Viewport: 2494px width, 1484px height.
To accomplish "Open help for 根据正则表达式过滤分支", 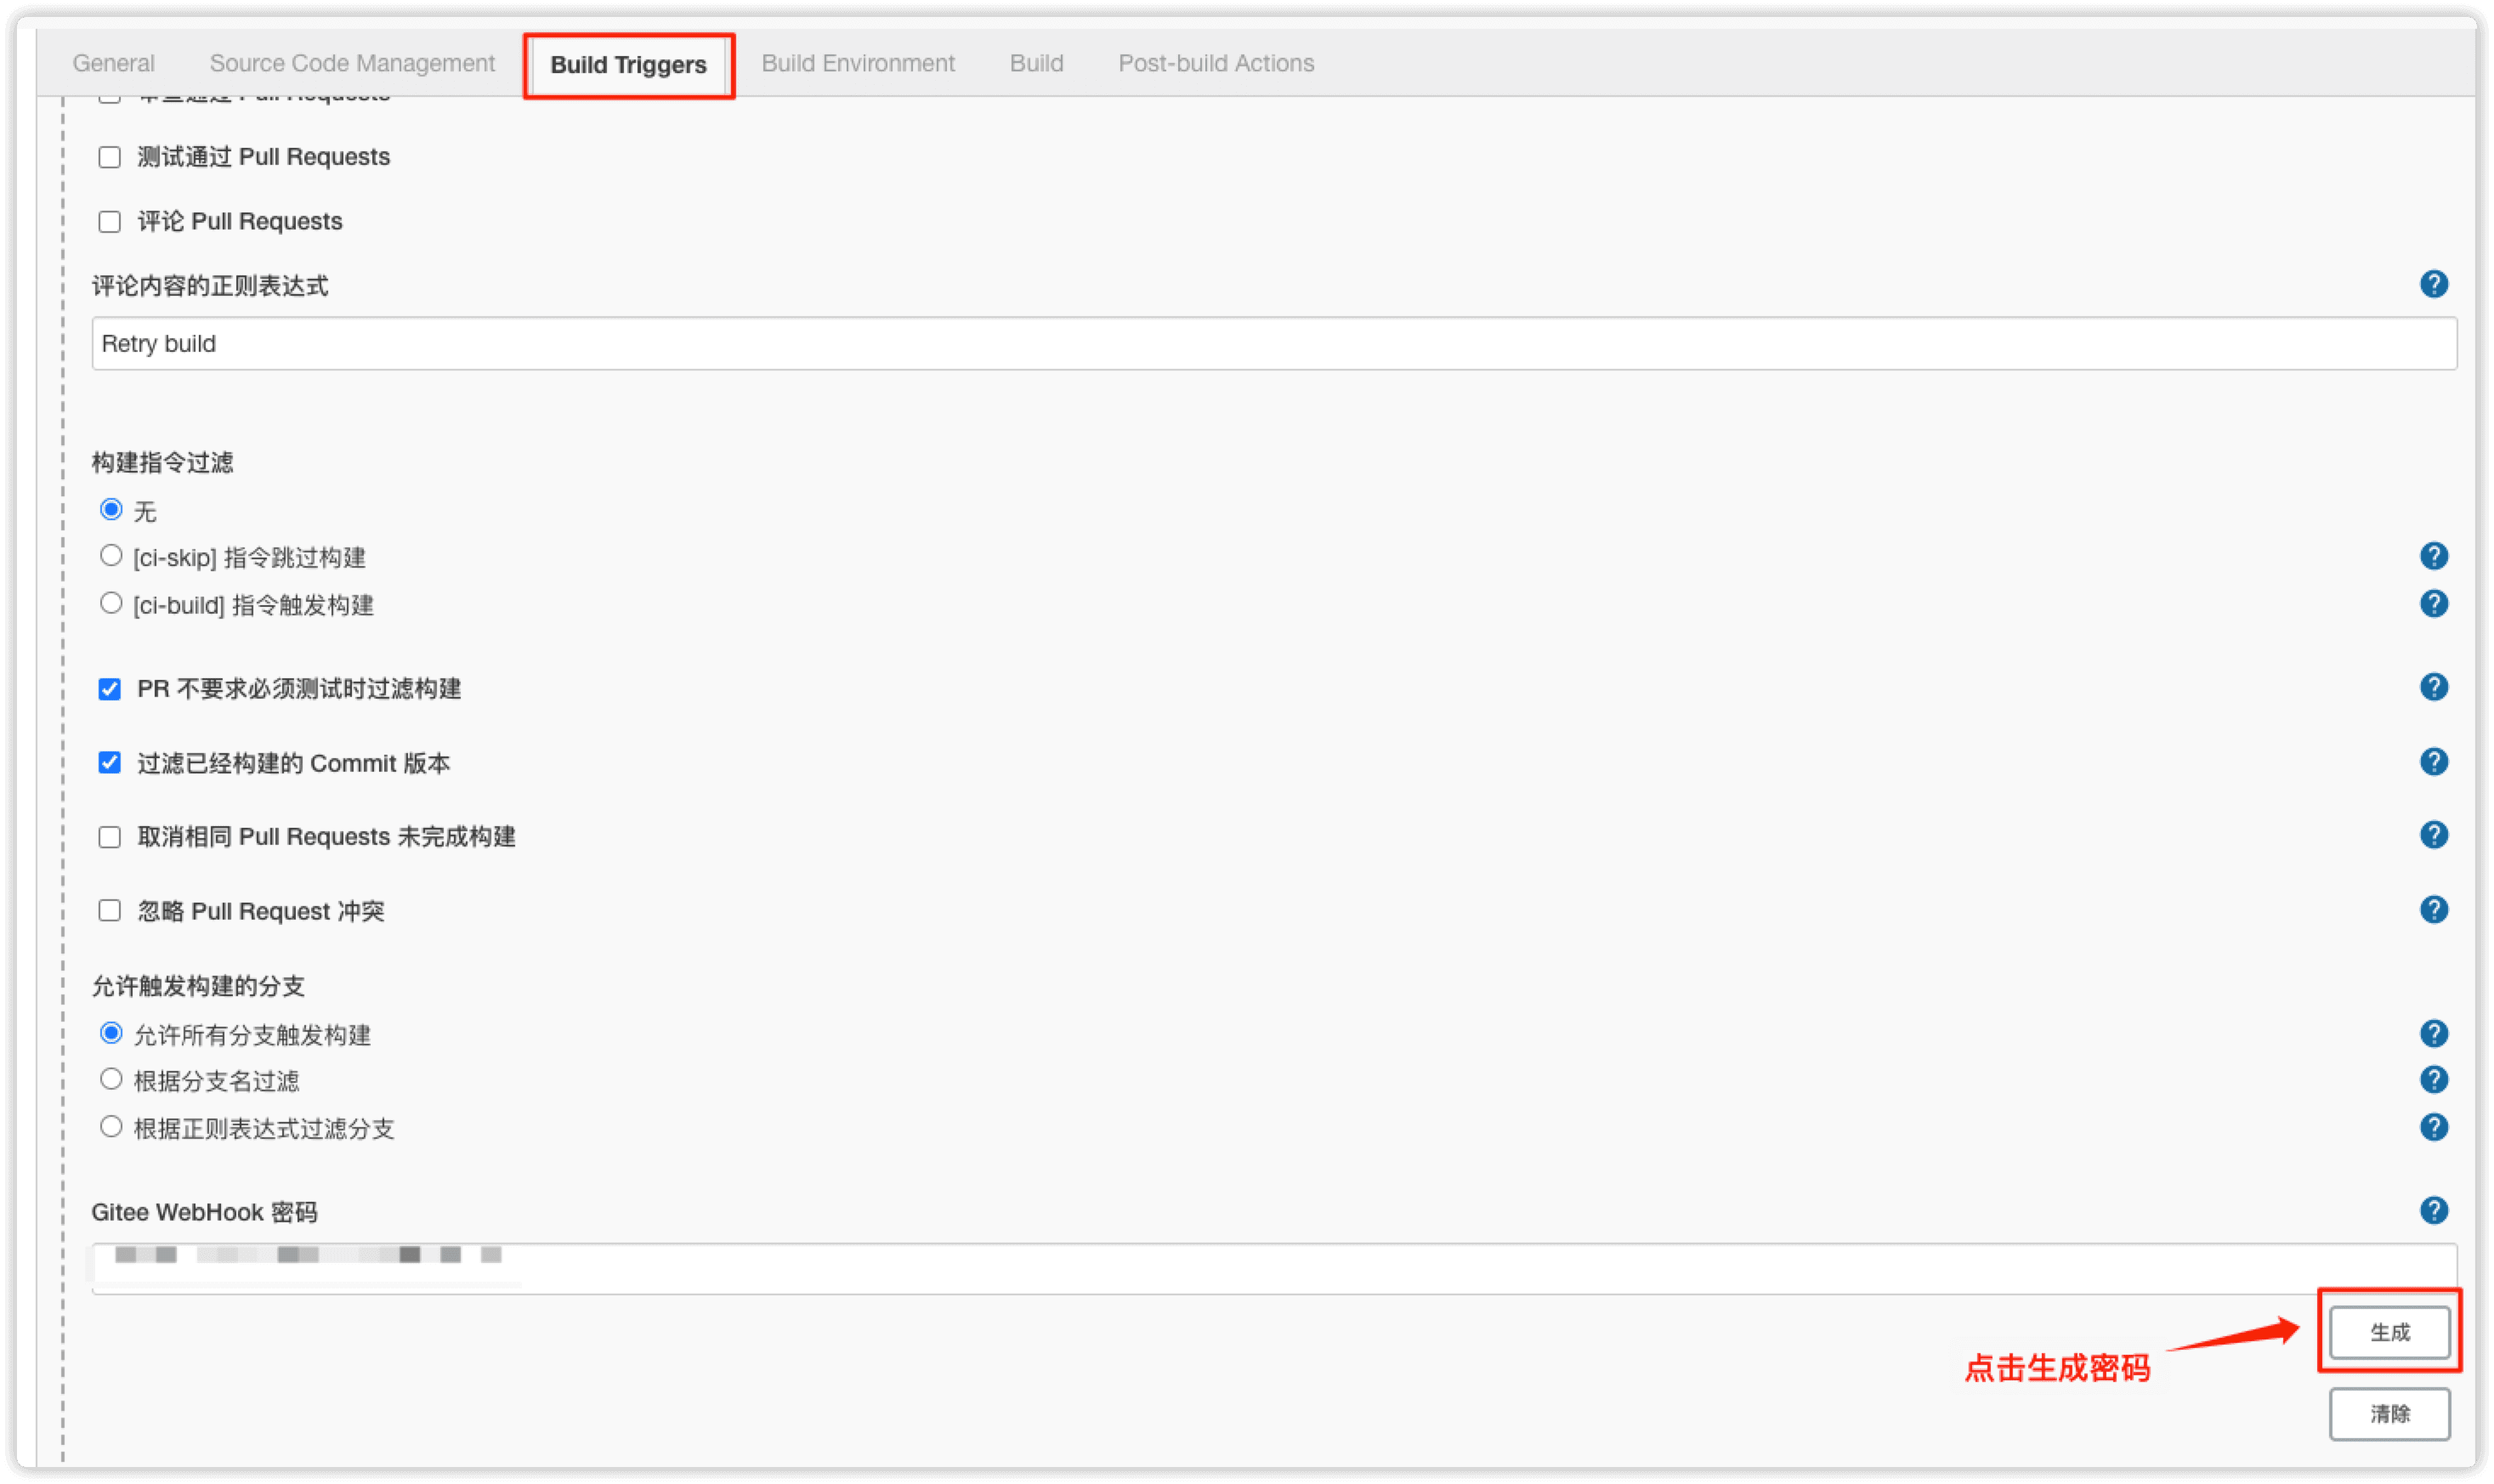I will (2433, 1128).
